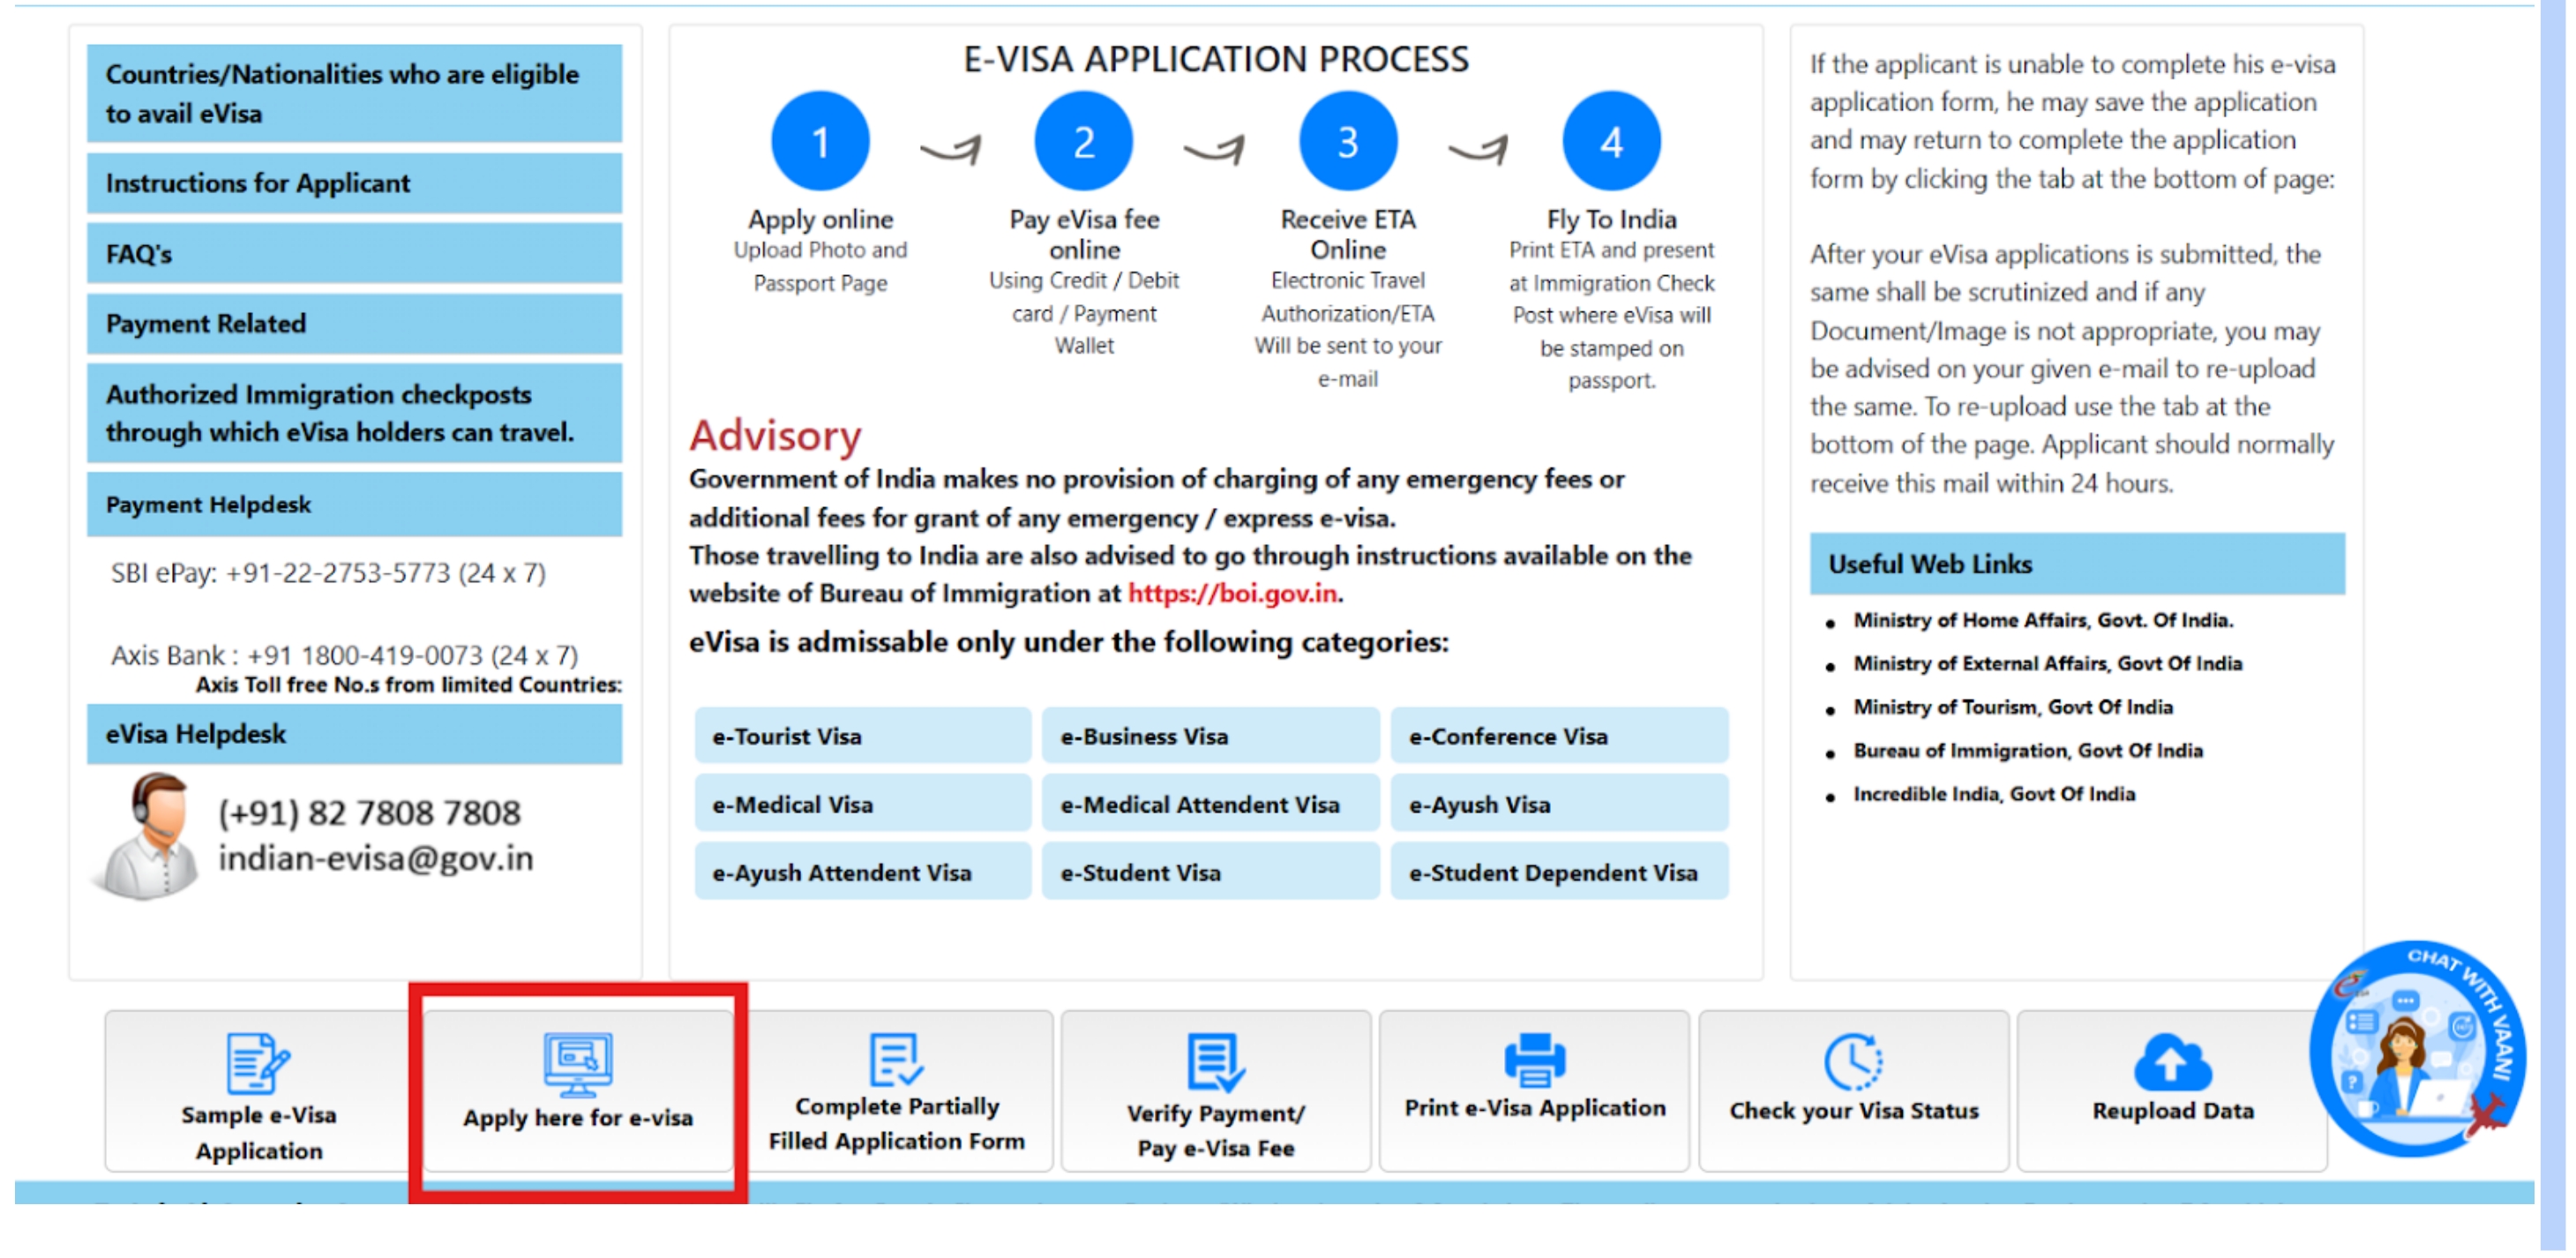Click Check your Visa Status clock icon

(x=1853, y=1062)
